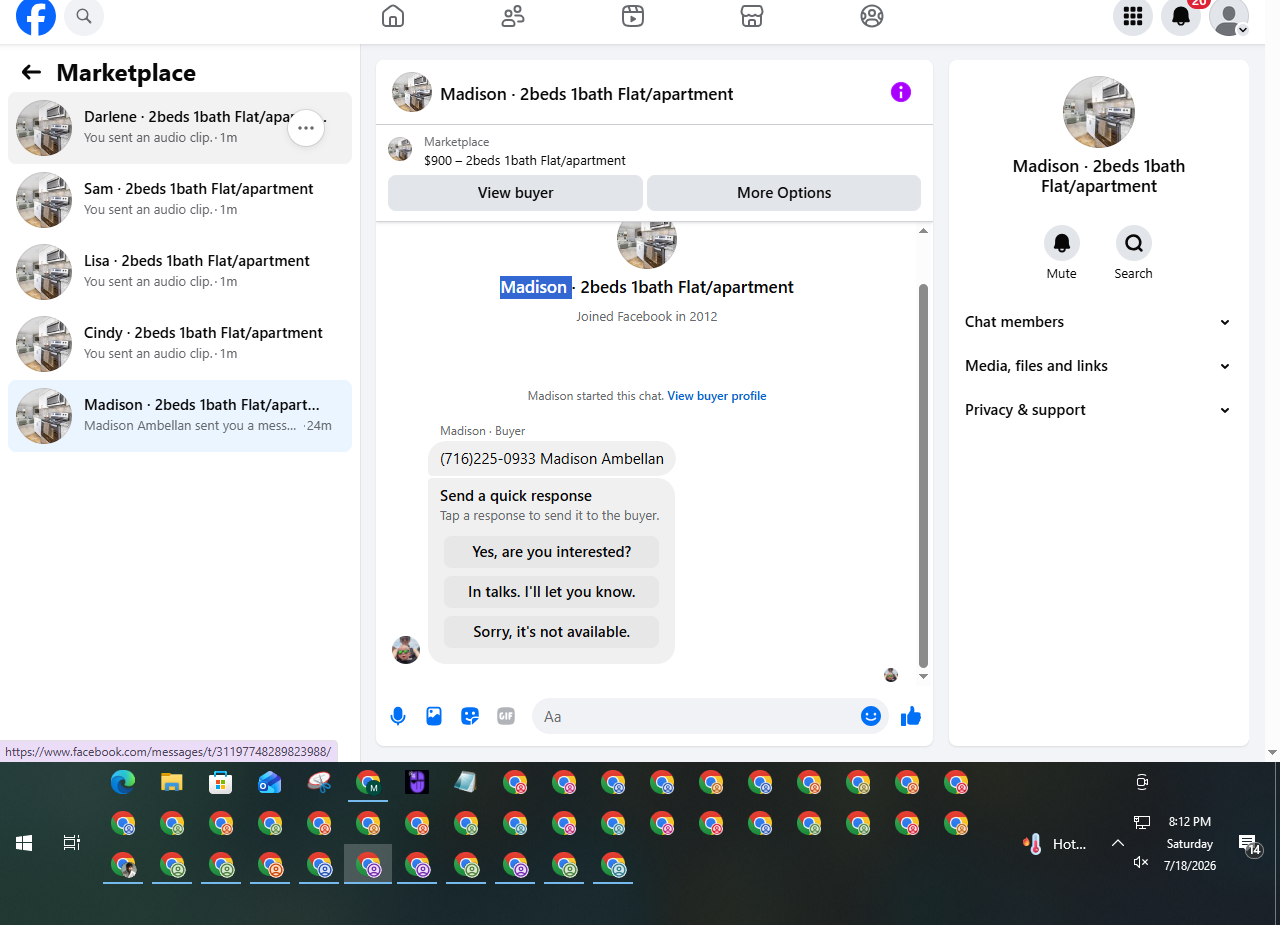The width and height of the screenshot is (1280, 925).
Task: Show hidden system tray icons
Action: [1118, 843]
